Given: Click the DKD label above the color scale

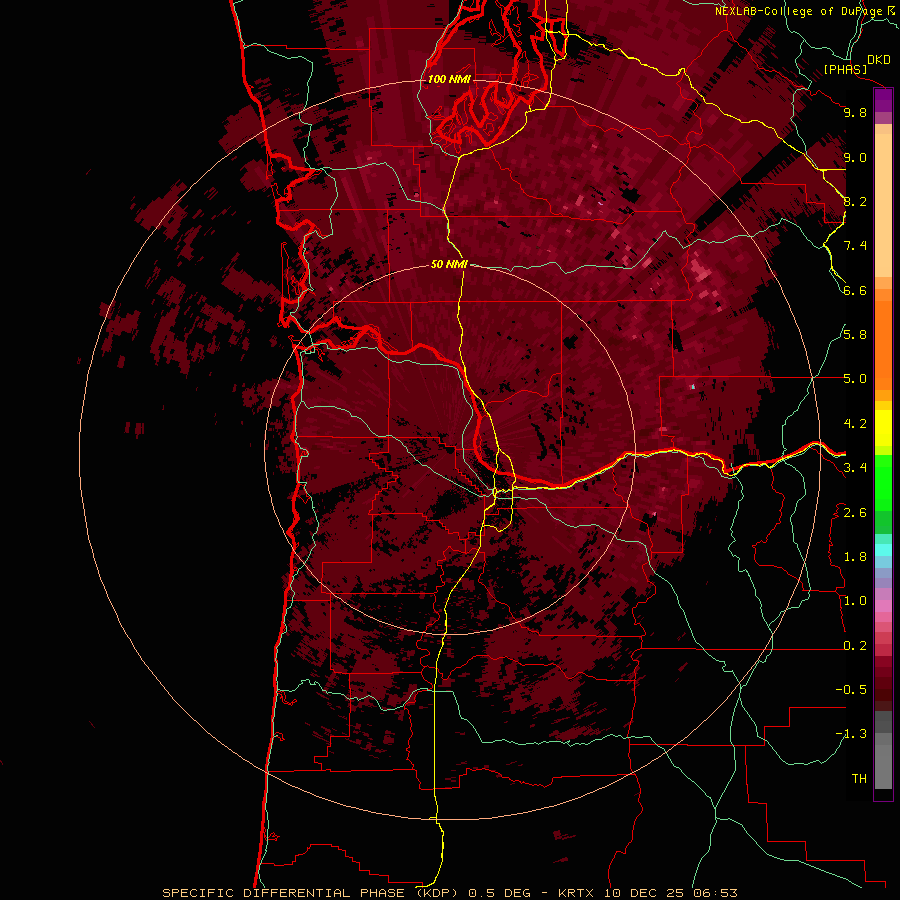Looking at the screenshot, I should (879, 59).
